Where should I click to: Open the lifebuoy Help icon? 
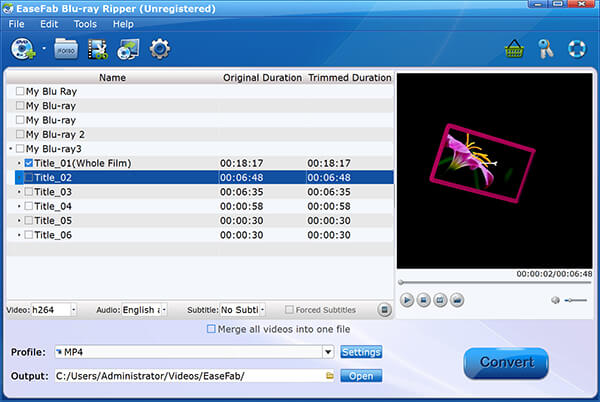(x=577, y=49)
